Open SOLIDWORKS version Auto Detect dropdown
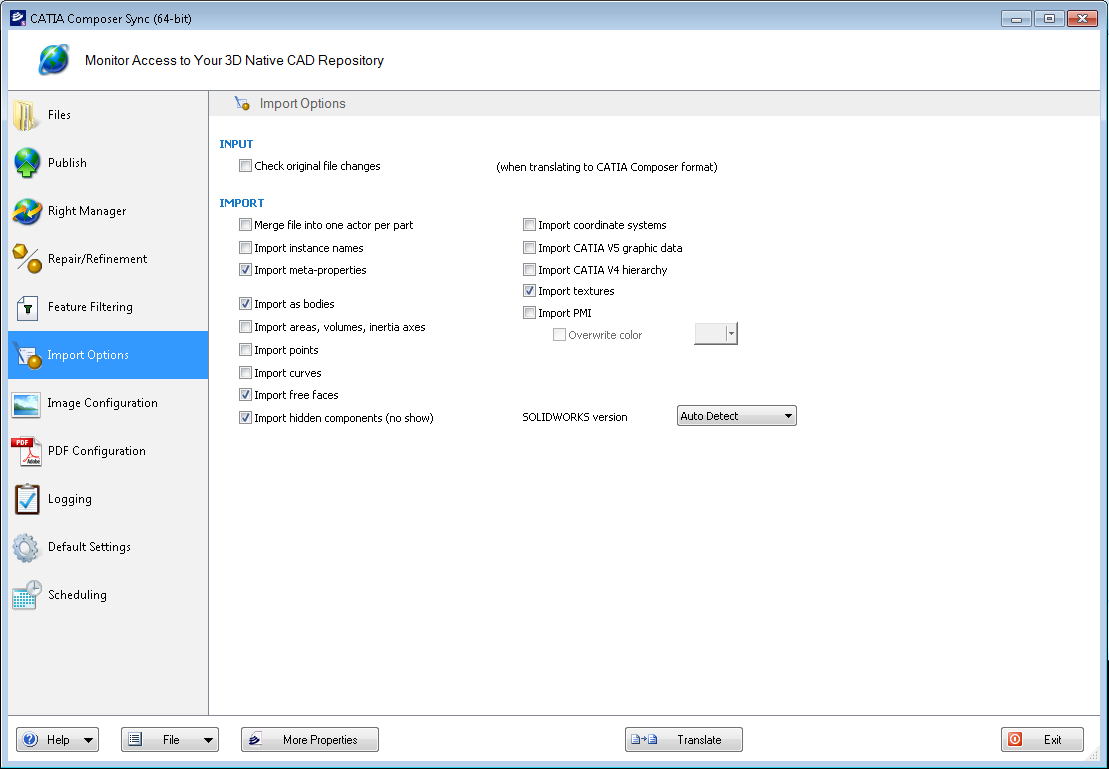 click(736, 416)
